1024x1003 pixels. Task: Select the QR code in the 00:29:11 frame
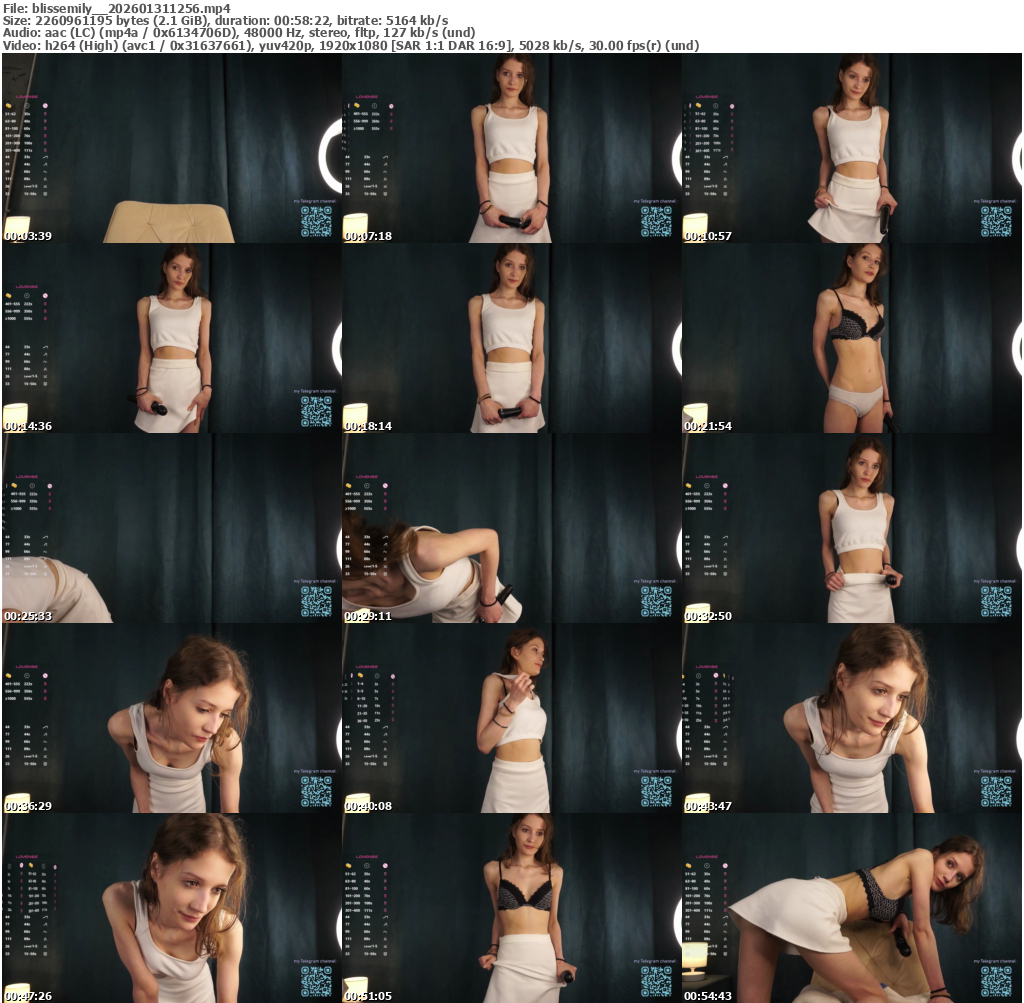point(656,601)
